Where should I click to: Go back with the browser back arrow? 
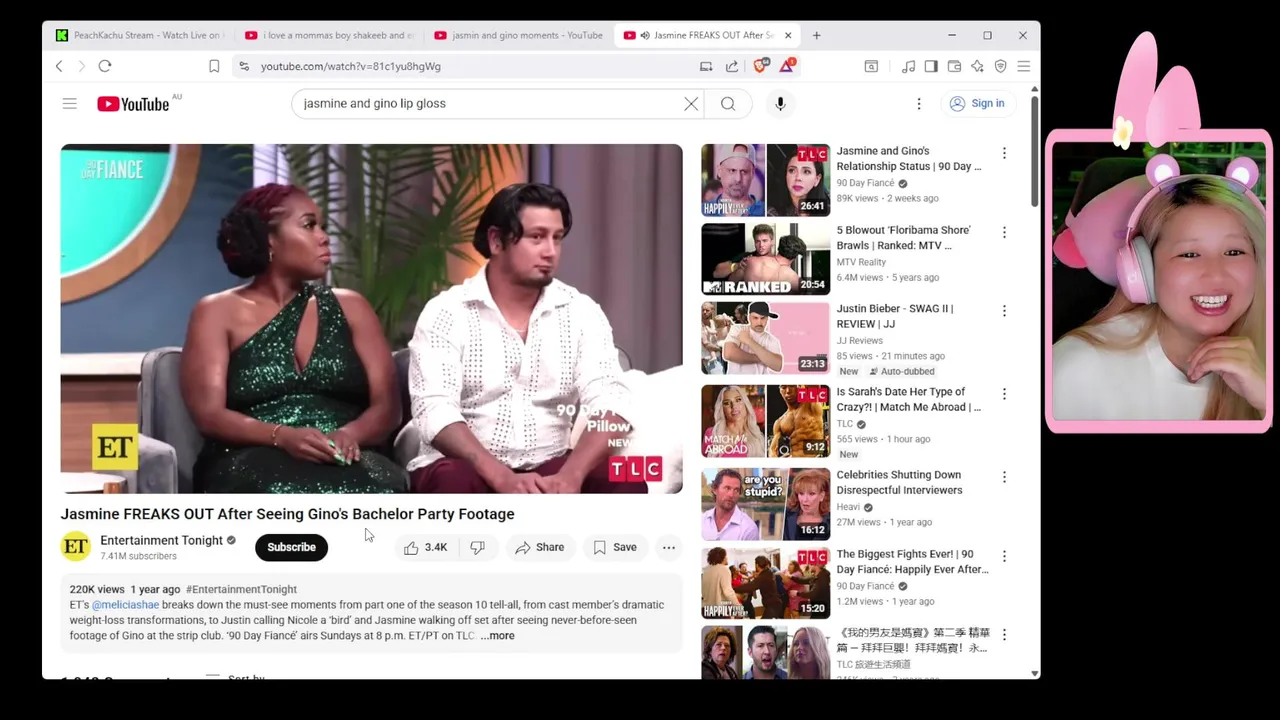click(59, 66)
